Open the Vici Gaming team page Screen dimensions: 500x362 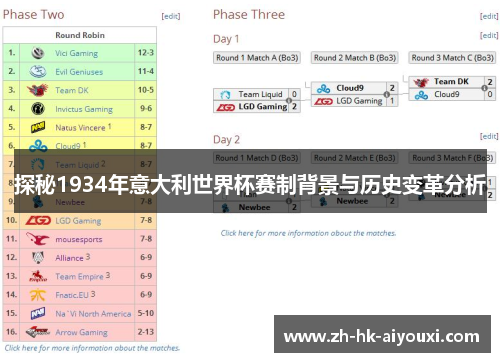coord(76,53)
